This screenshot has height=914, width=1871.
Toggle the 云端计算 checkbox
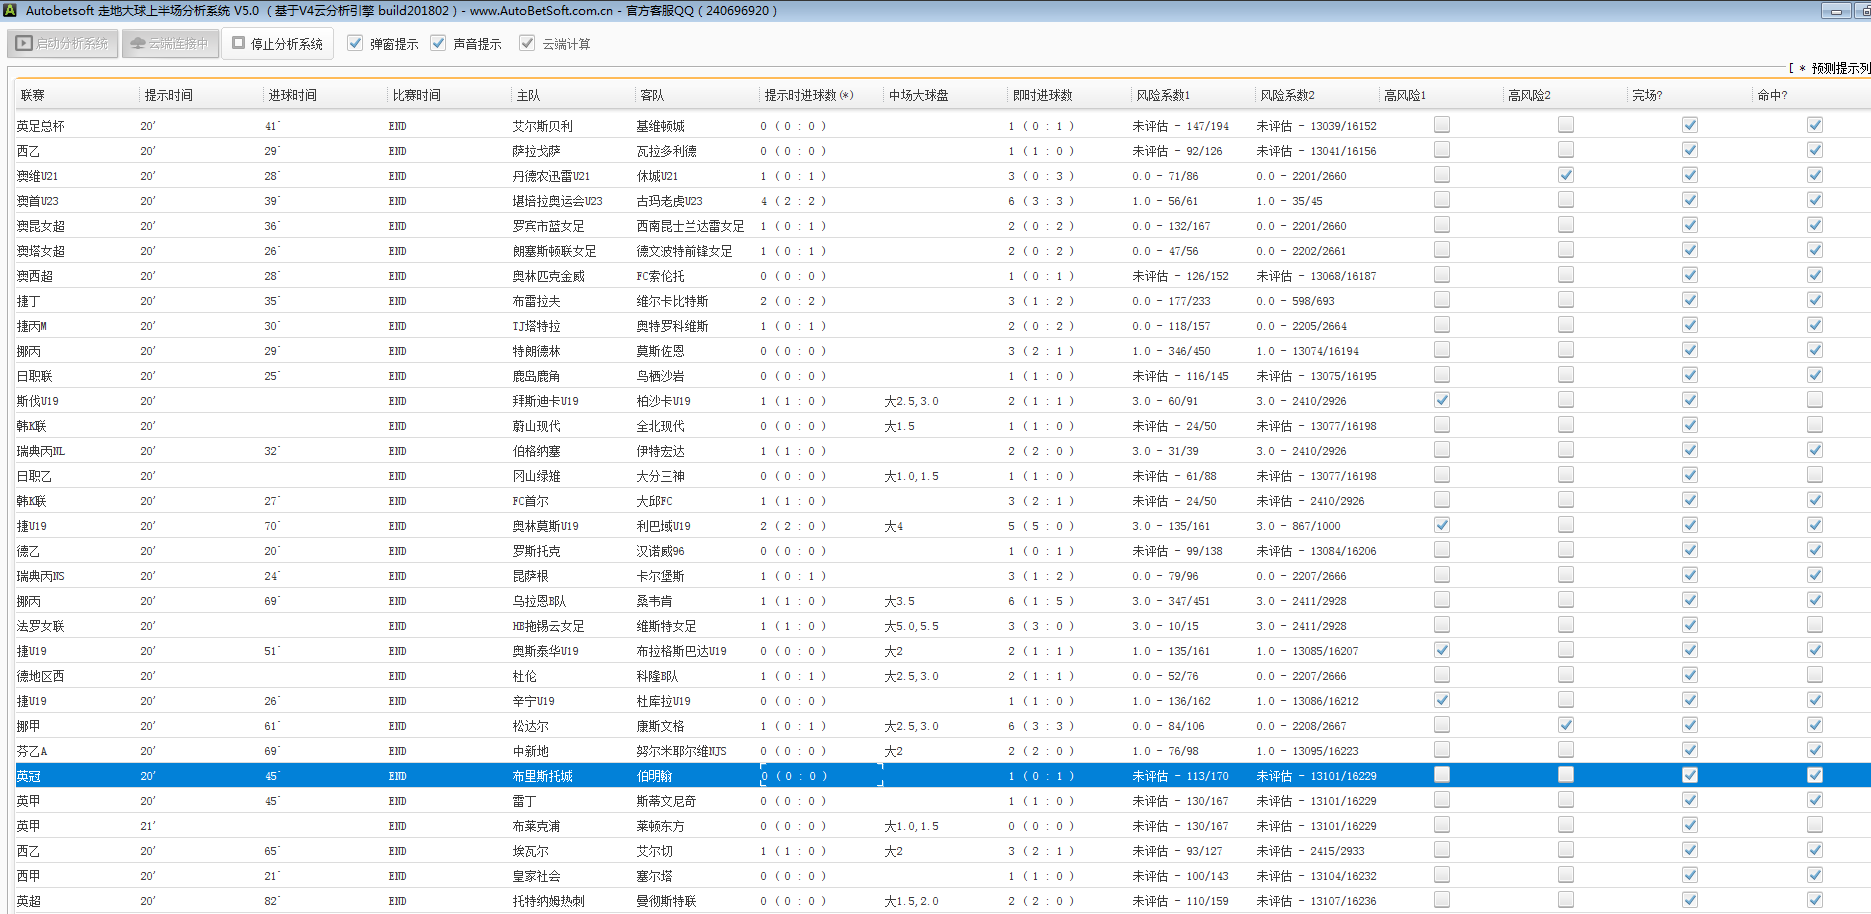tap(527, 44)
